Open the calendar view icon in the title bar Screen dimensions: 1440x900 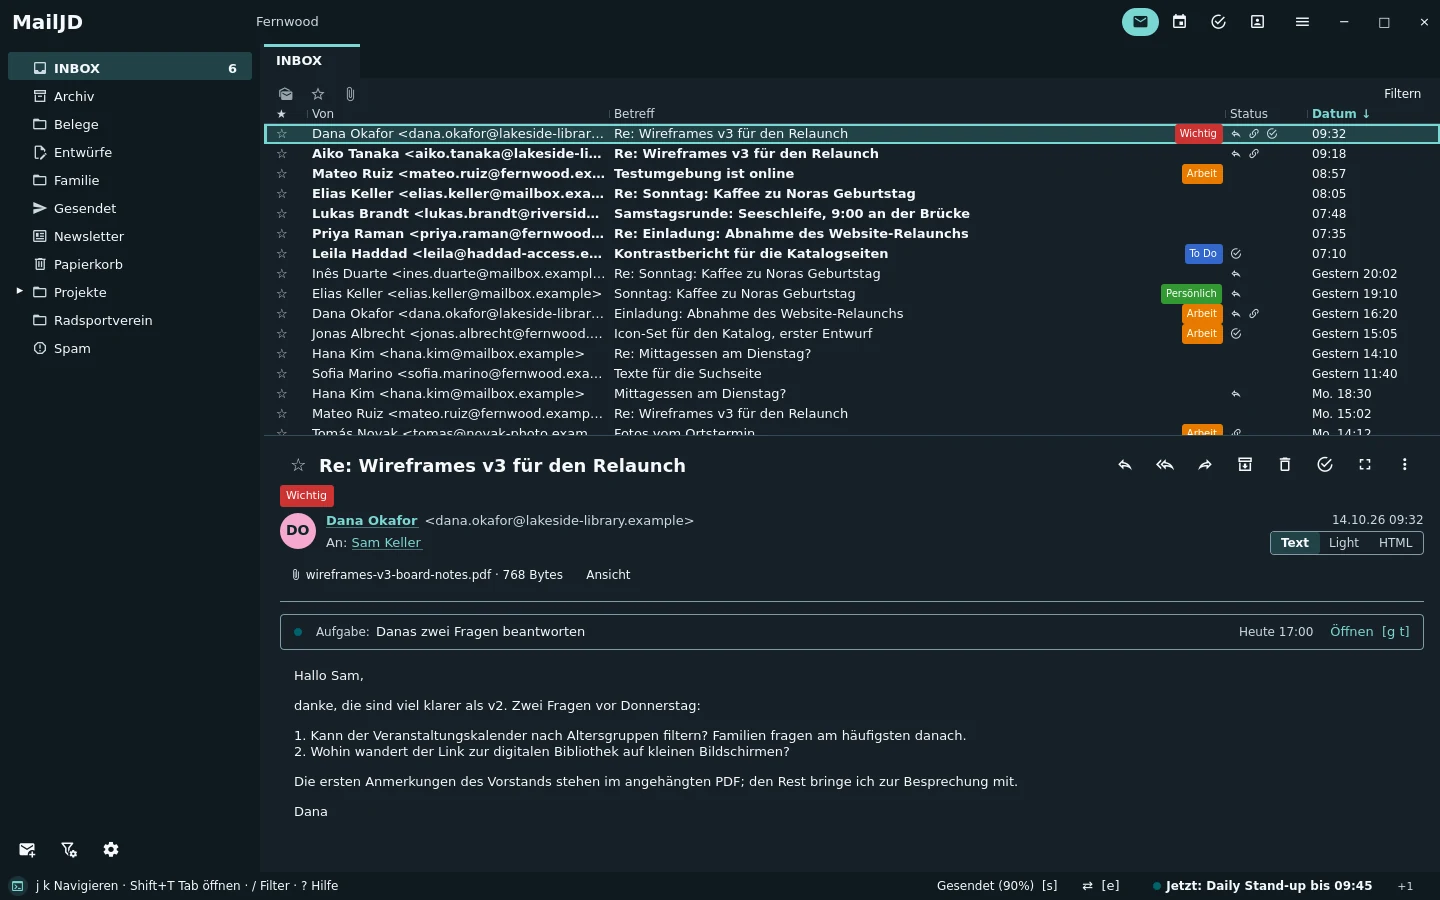[x=1180, y=22]
